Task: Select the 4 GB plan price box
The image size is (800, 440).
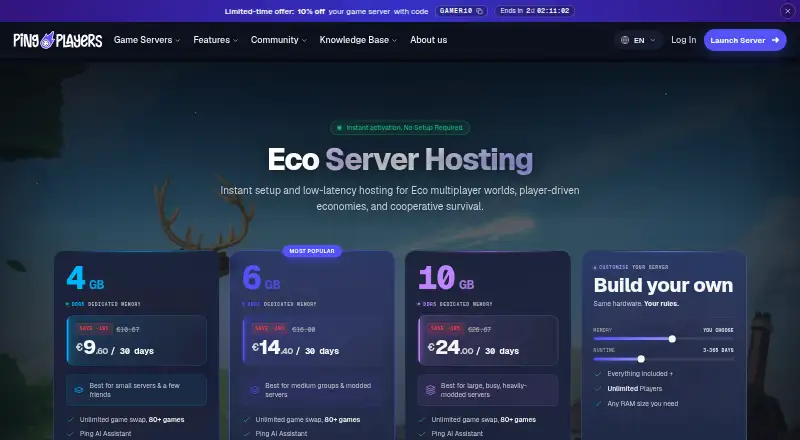Action: (x=136, y=340)
